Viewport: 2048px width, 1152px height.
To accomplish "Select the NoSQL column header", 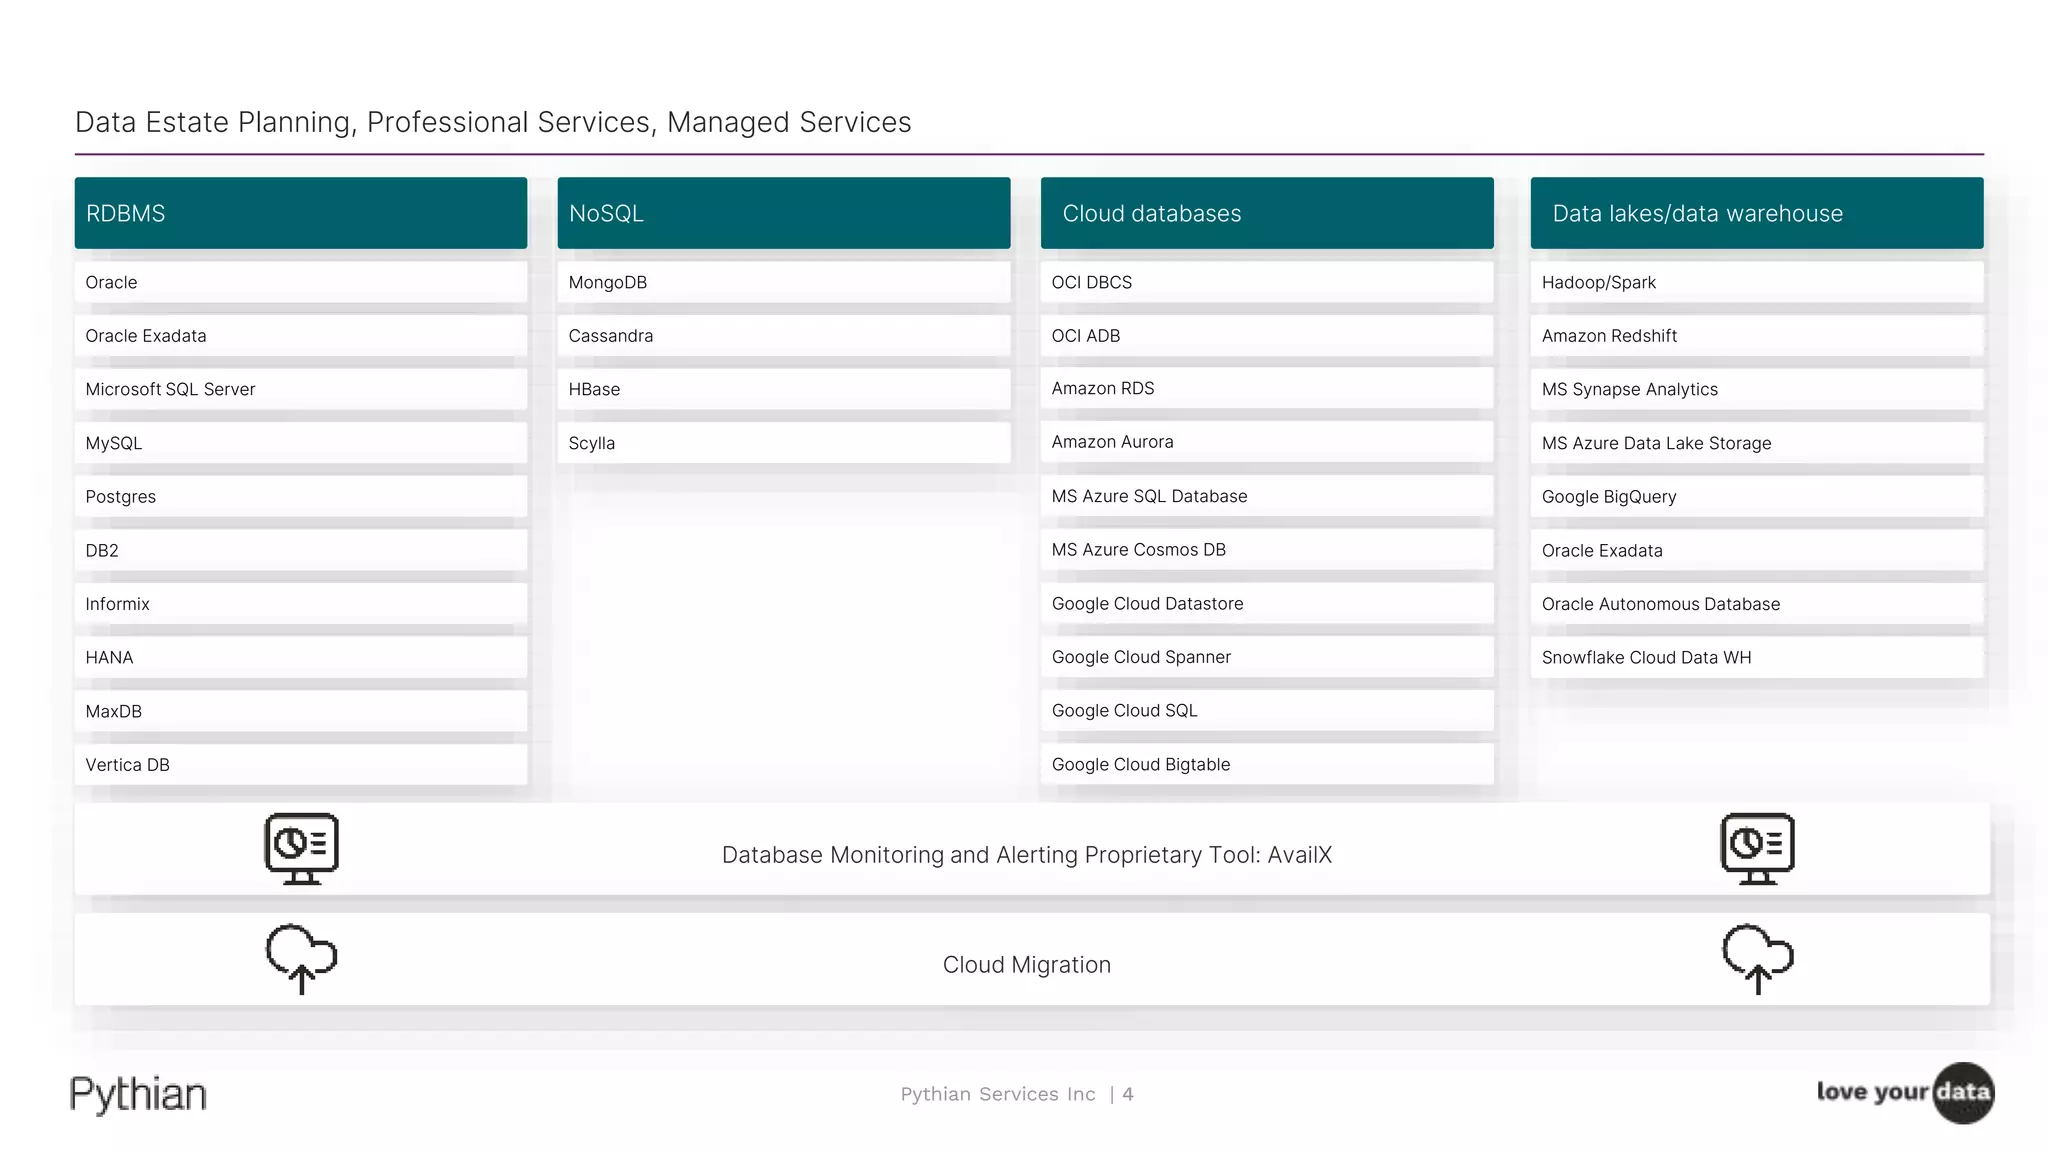I will pos(783,213).
